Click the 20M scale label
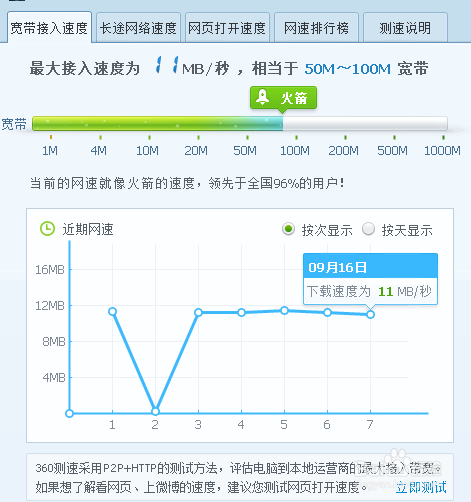Image resolution: width=471 pixels, height=502 pixels. pyautogui.click(x=196, y=151)
